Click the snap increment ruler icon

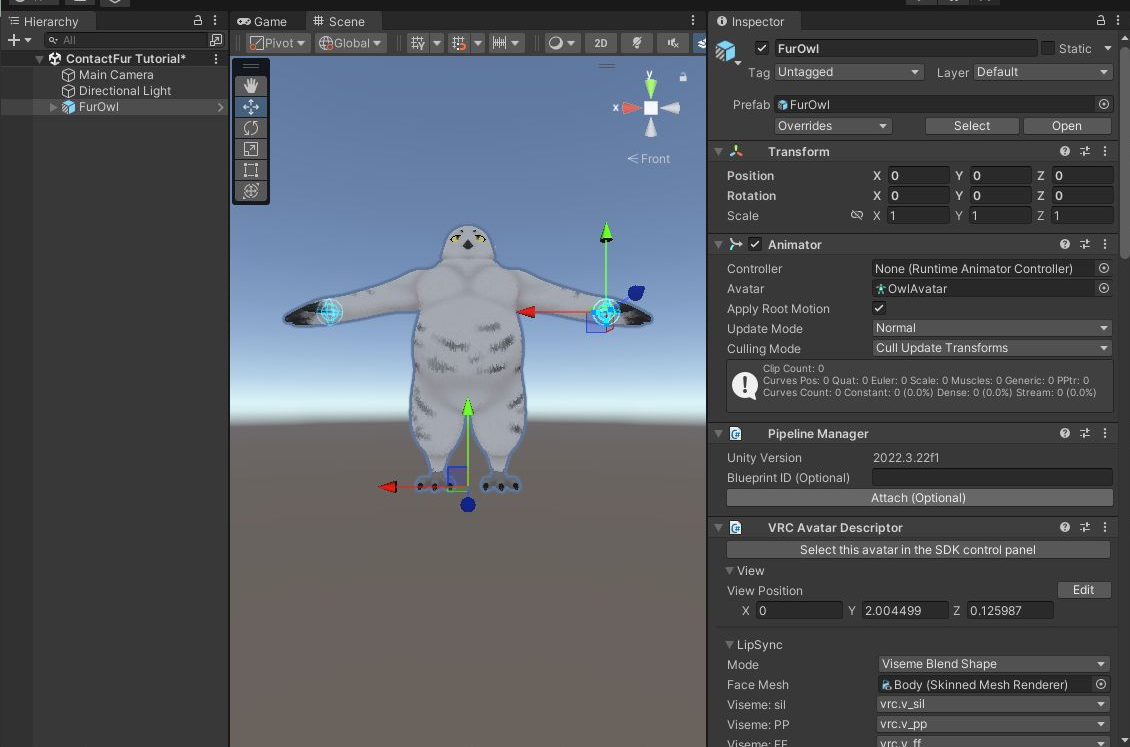click(499, 43)
